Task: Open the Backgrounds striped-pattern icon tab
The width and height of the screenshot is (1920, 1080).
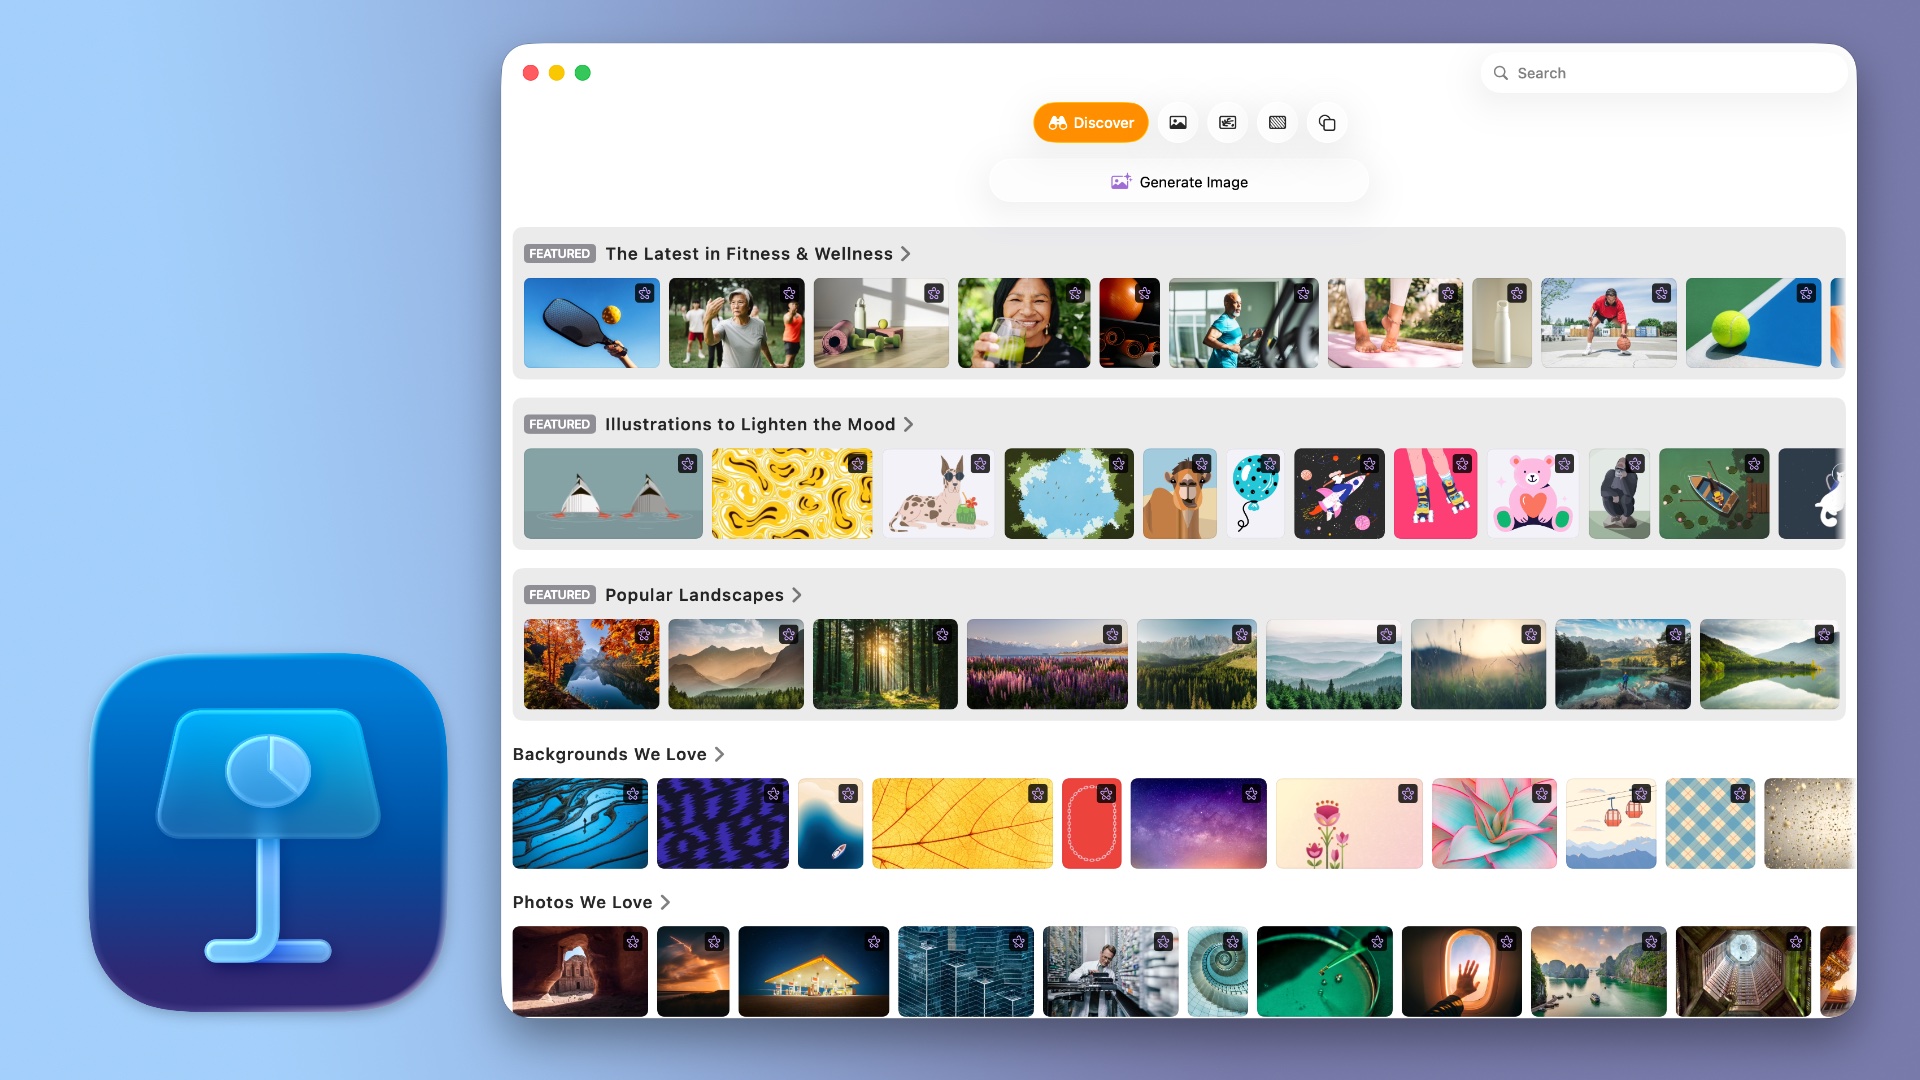Action: coord(1277,123)
